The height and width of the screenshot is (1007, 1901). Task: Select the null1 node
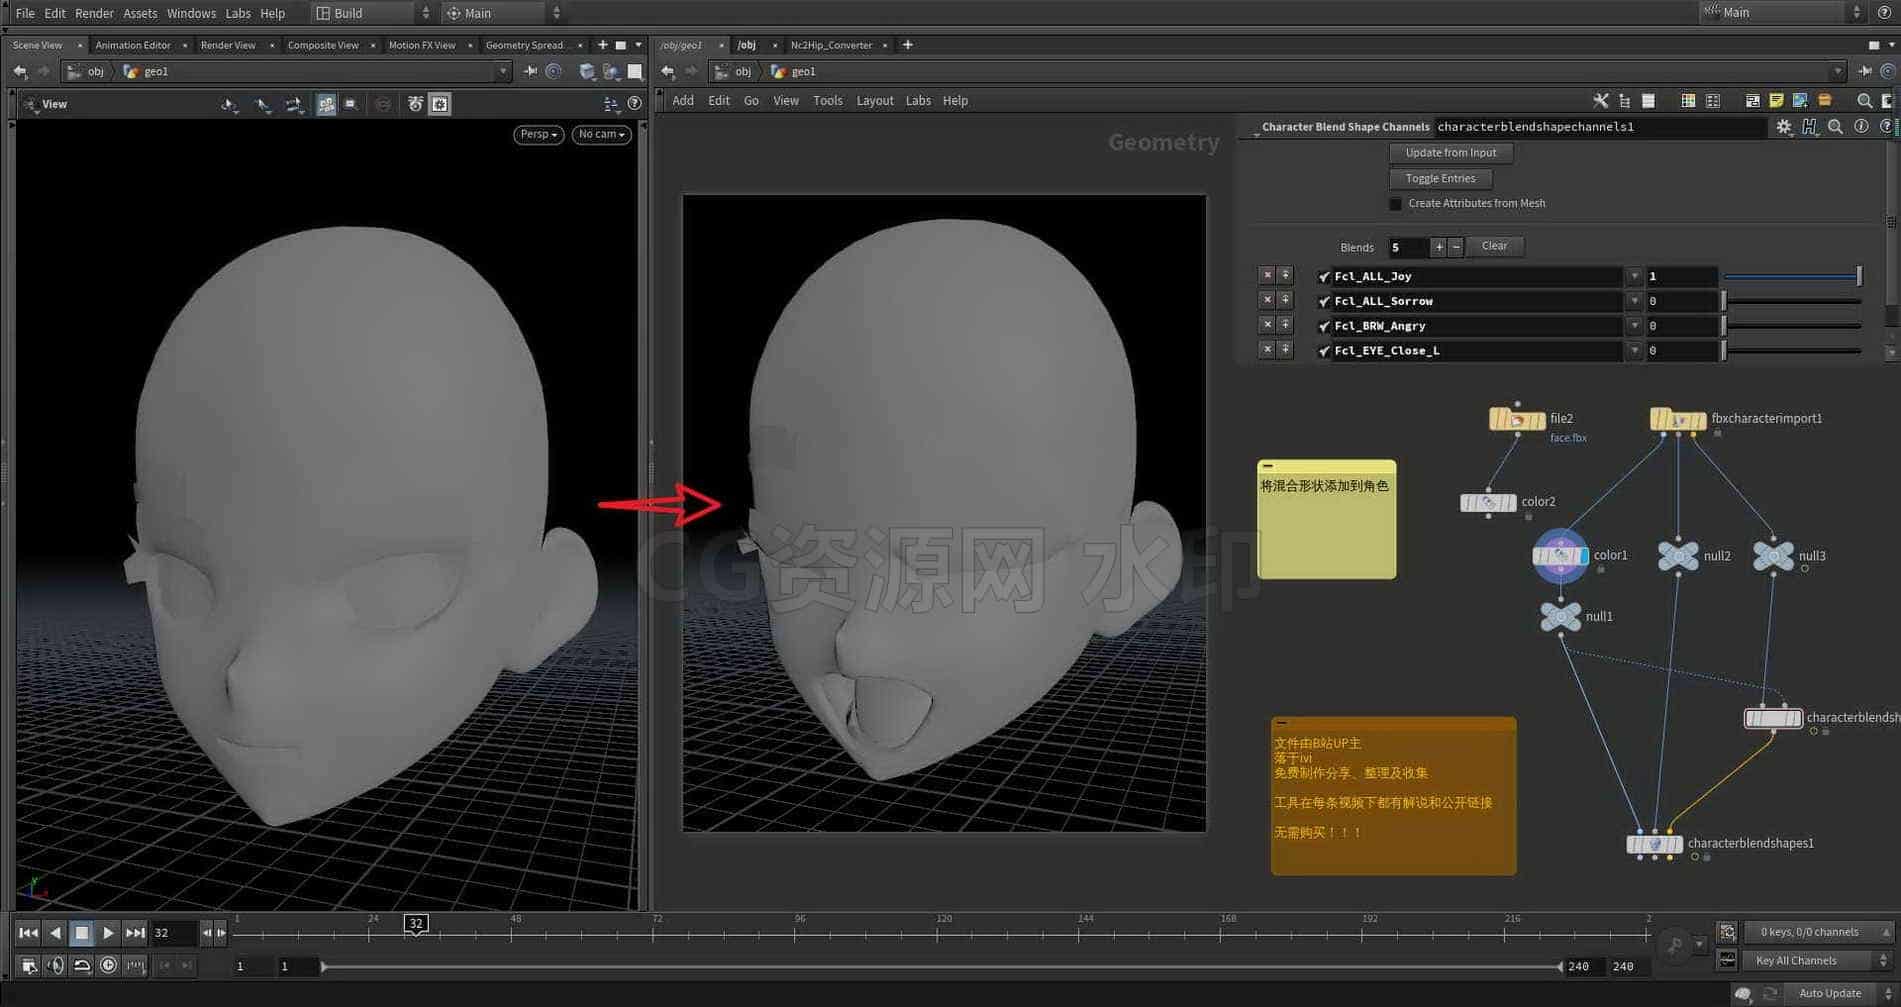(1561, 617)
